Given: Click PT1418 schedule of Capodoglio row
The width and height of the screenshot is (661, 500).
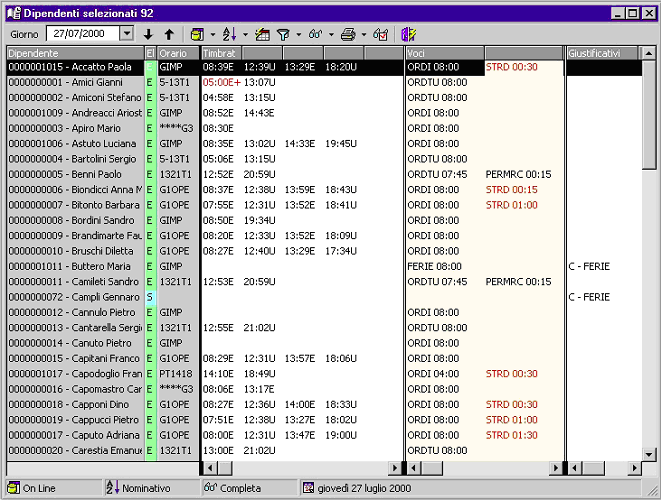Looking at the screenshot, I should [176, 374].
